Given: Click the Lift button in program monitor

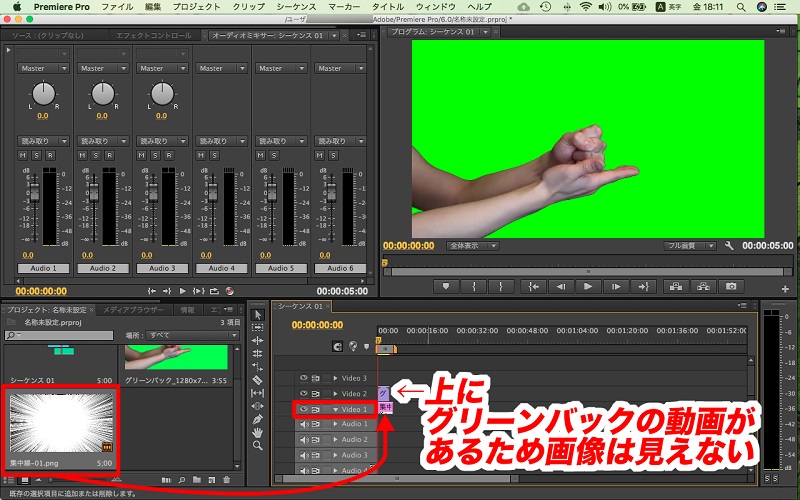Looking at the screenshot, I should 676,287.
